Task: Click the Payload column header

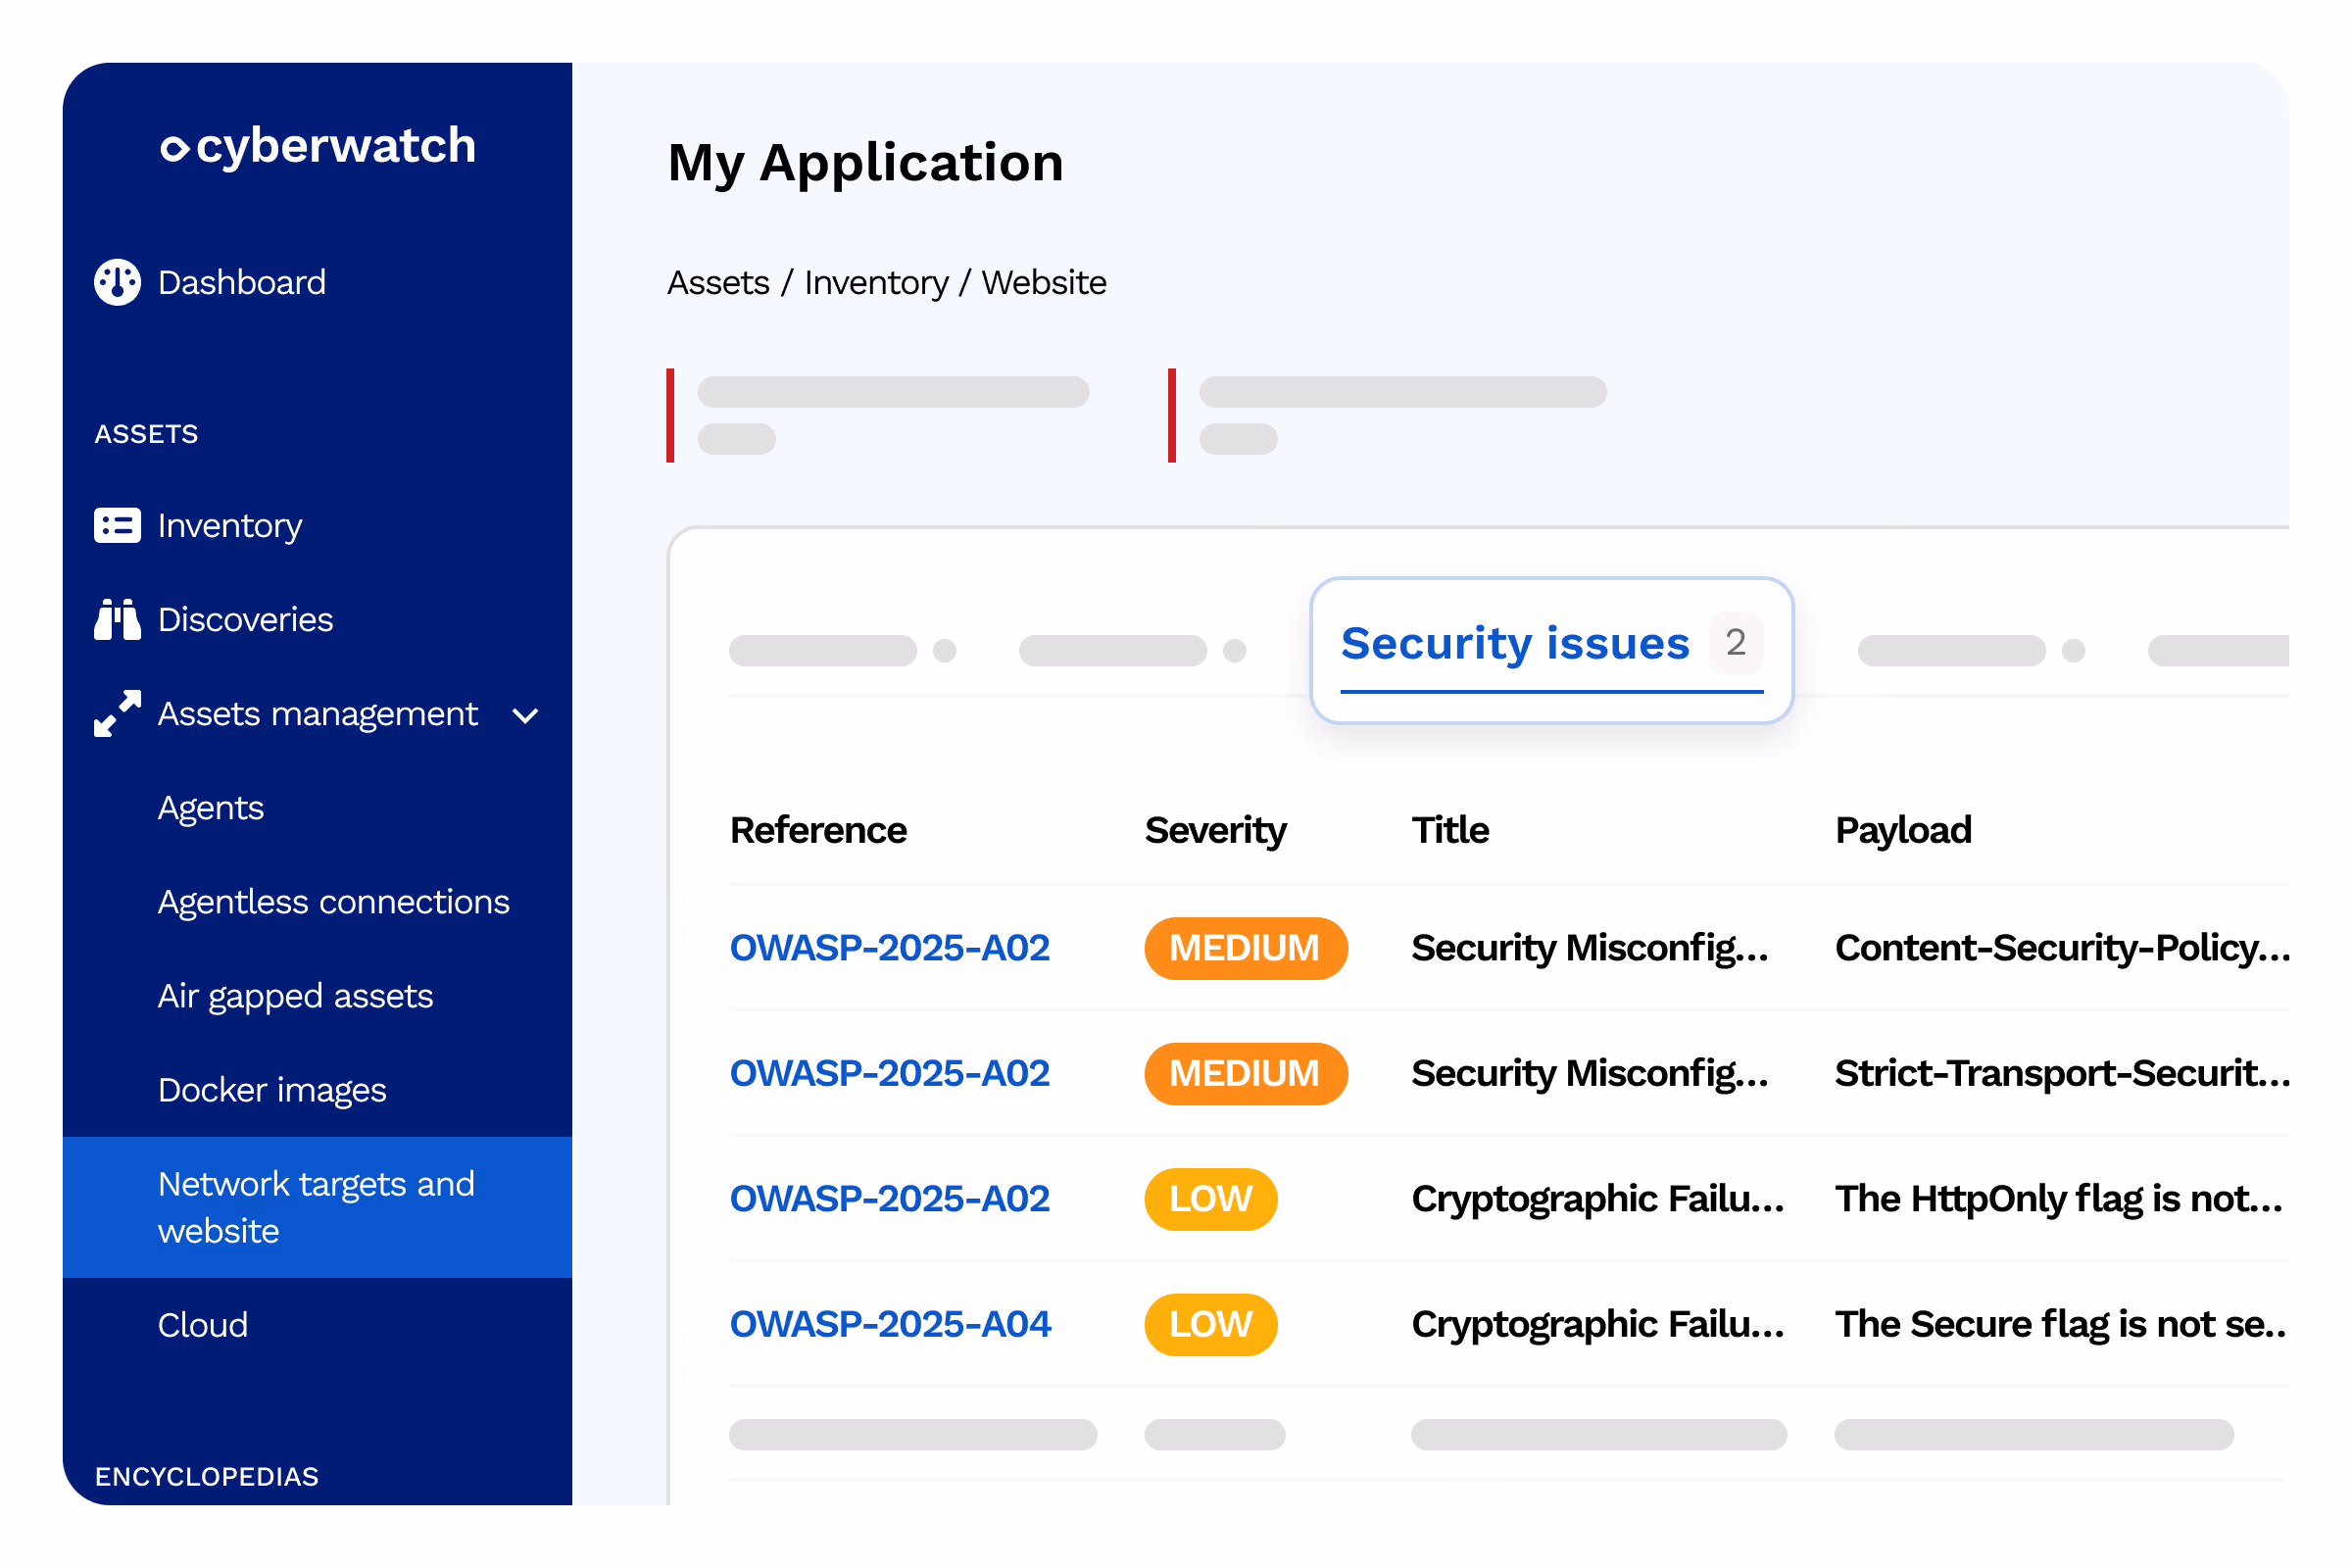Action: 1903,832
